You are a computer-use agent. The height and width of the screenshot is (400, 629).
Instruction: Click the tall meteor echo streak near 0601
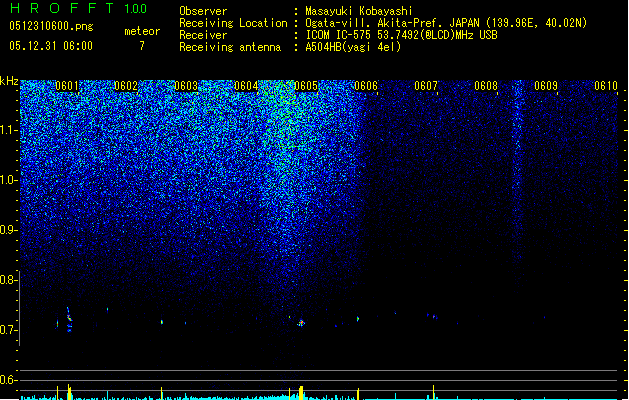point(69,320)
